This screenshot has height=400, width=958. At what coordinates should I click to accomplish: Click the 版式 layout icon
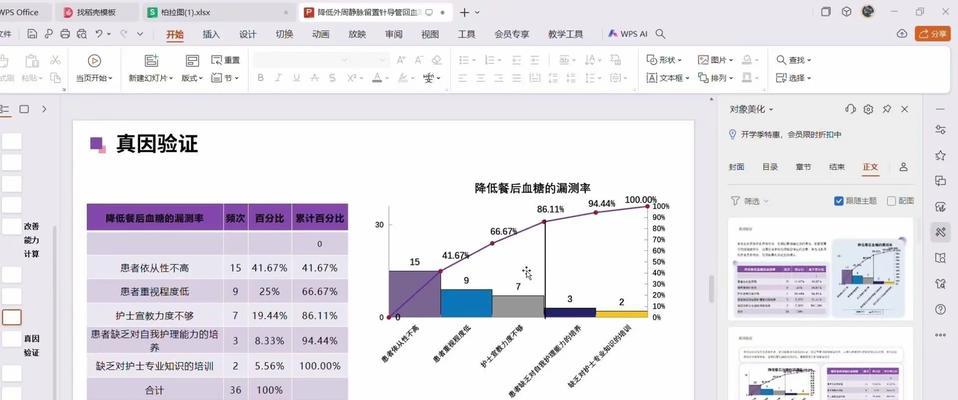[192, 60]
